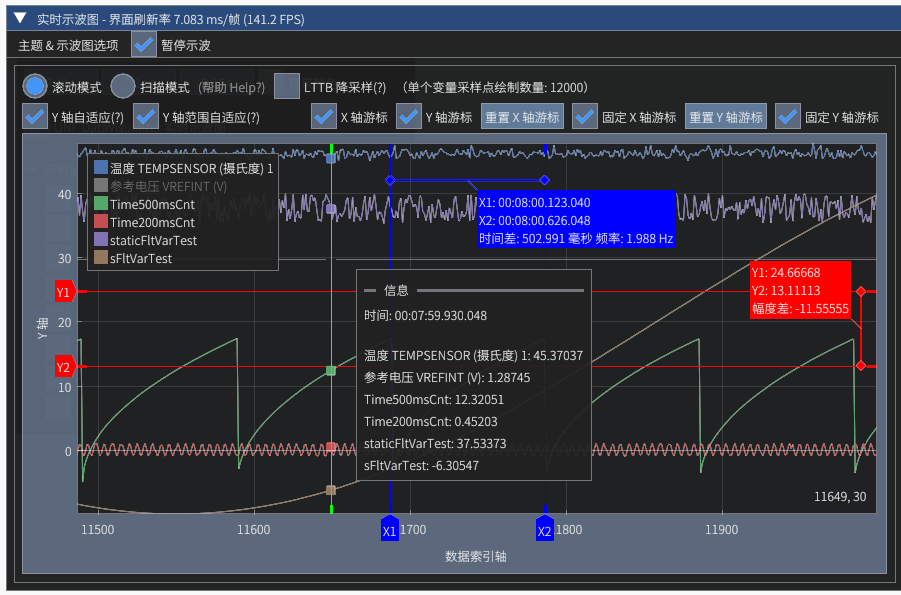Click the red Y1 cursor tag
Screen dimensions: 901x595
coord(65,292)
